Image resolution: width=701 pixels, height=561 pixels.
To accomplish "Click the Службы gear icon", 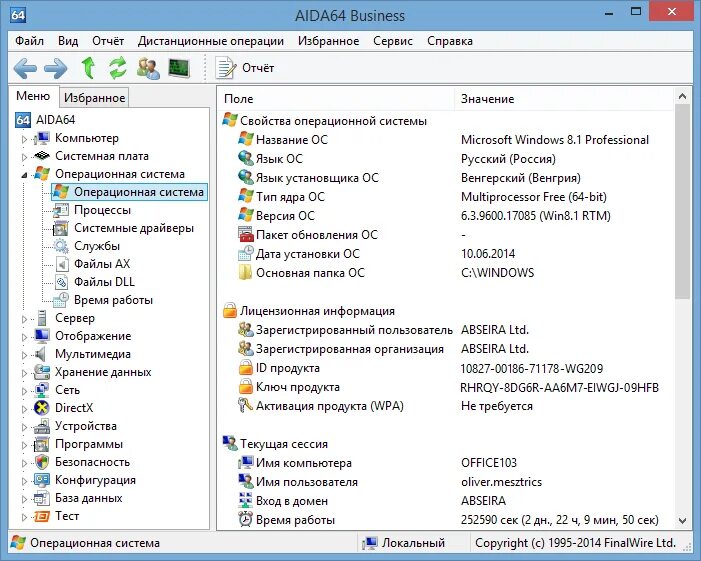I will [x=61, y=246].
